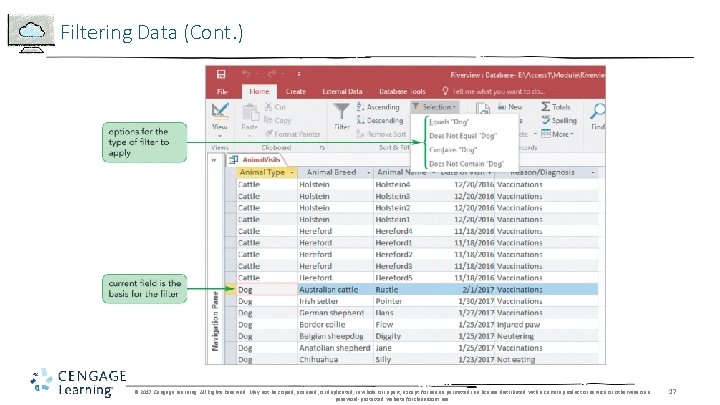Choose Does Not Equal "Dog" option

463,136
